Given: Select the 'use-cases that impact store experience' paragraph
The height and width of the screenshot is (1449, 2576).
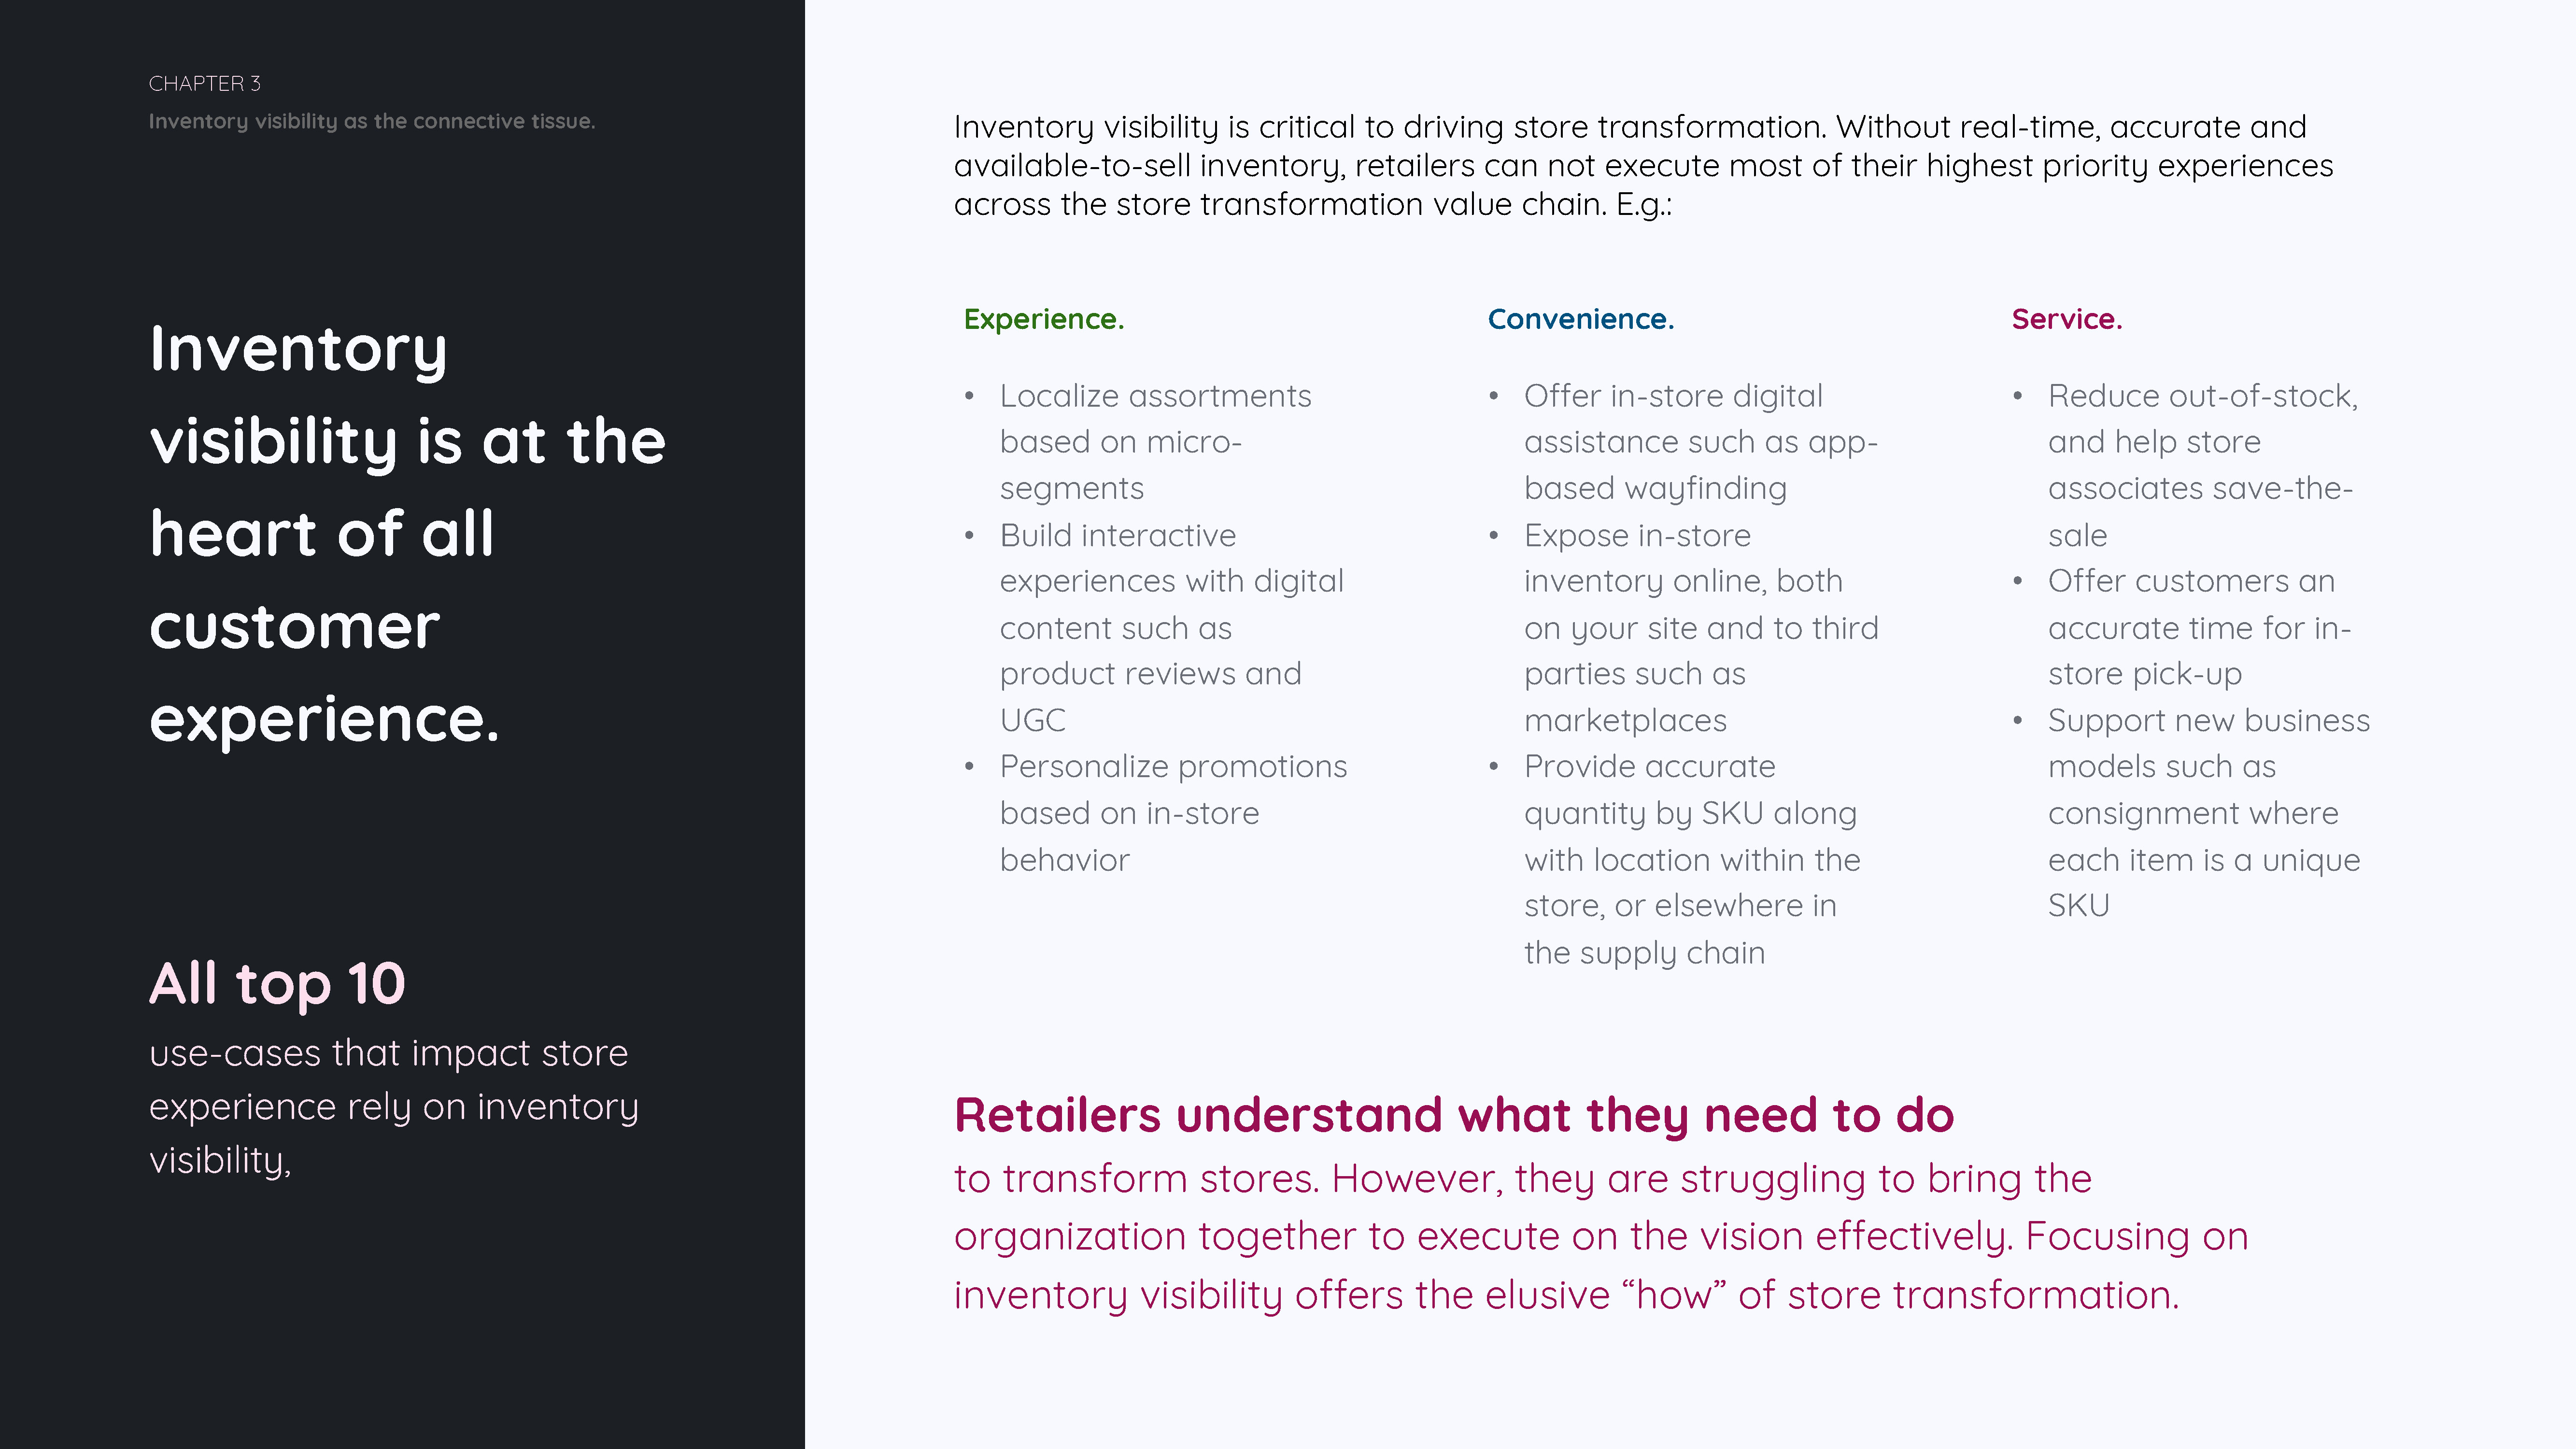Looking at the screenshot, I should [x=393, y=1106].
